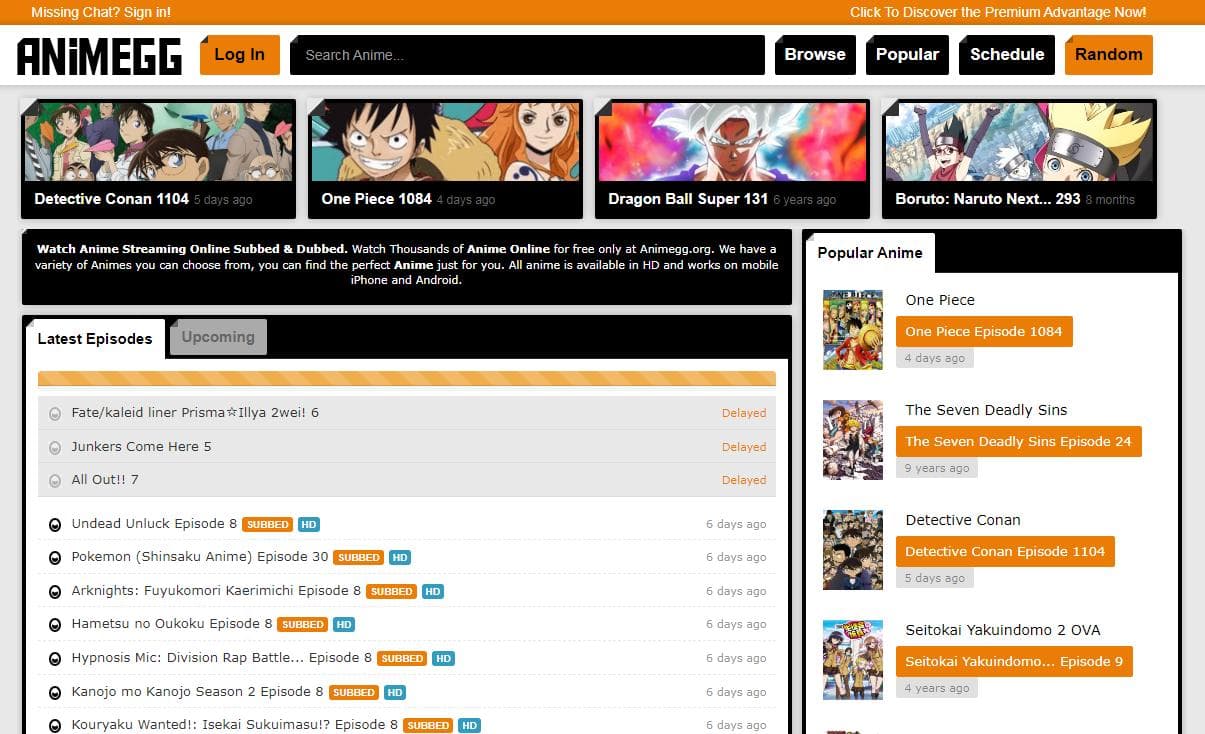Focus the Search Anime input field

click(527, 55)
